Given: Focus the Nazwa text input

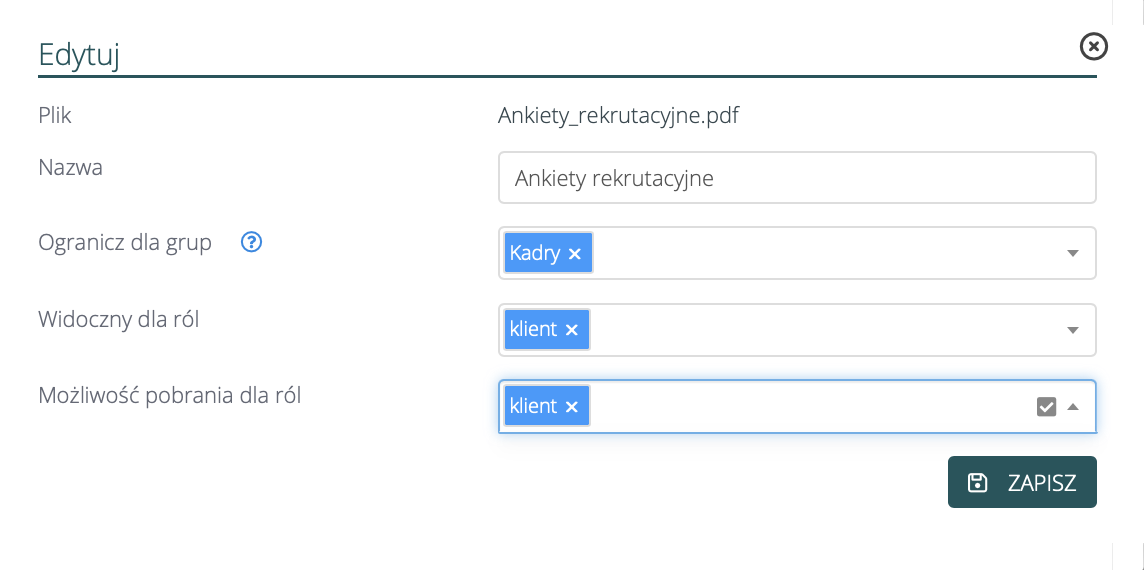Looking at the screenshot, I should coord(796,178).
